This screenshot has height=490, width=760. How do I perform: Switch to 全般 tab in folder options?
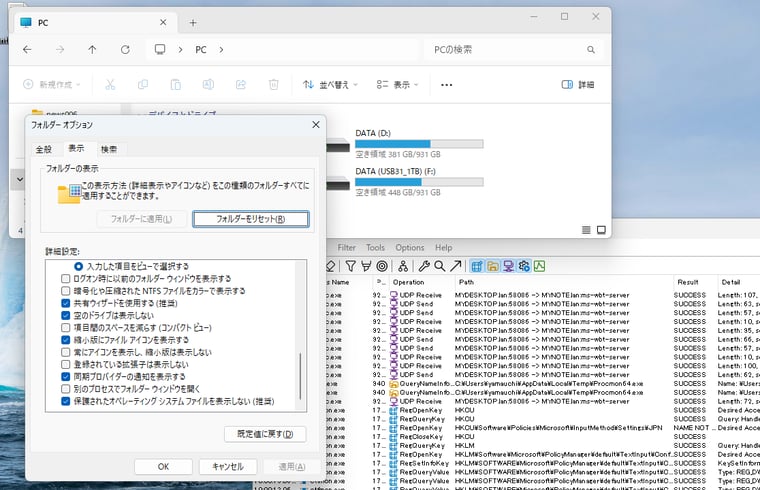click(x=44, y=149)
